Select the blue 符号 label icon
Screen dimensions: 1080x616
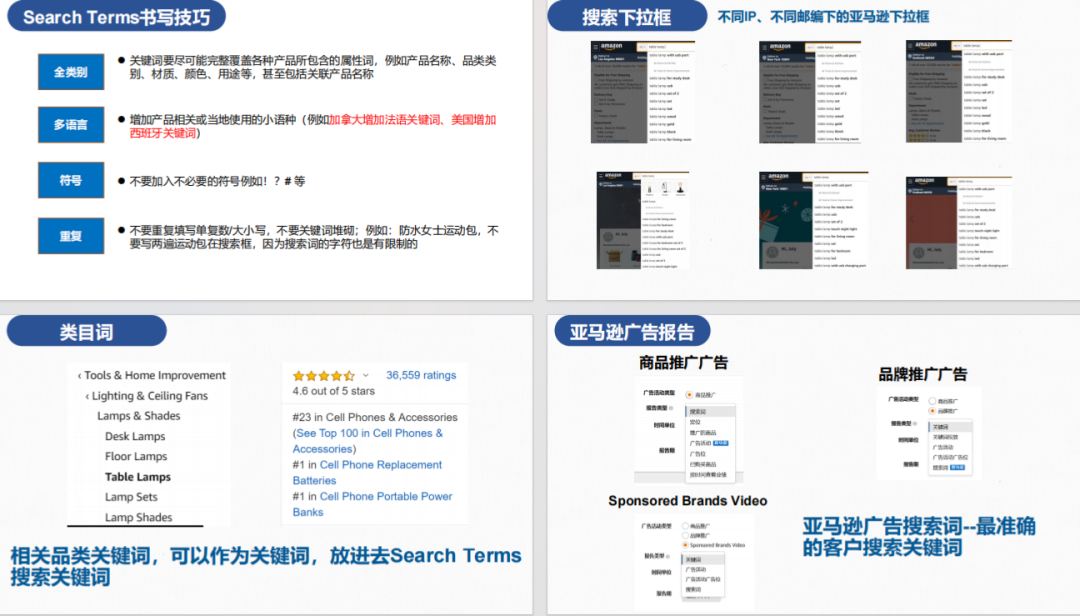(71, 179)
